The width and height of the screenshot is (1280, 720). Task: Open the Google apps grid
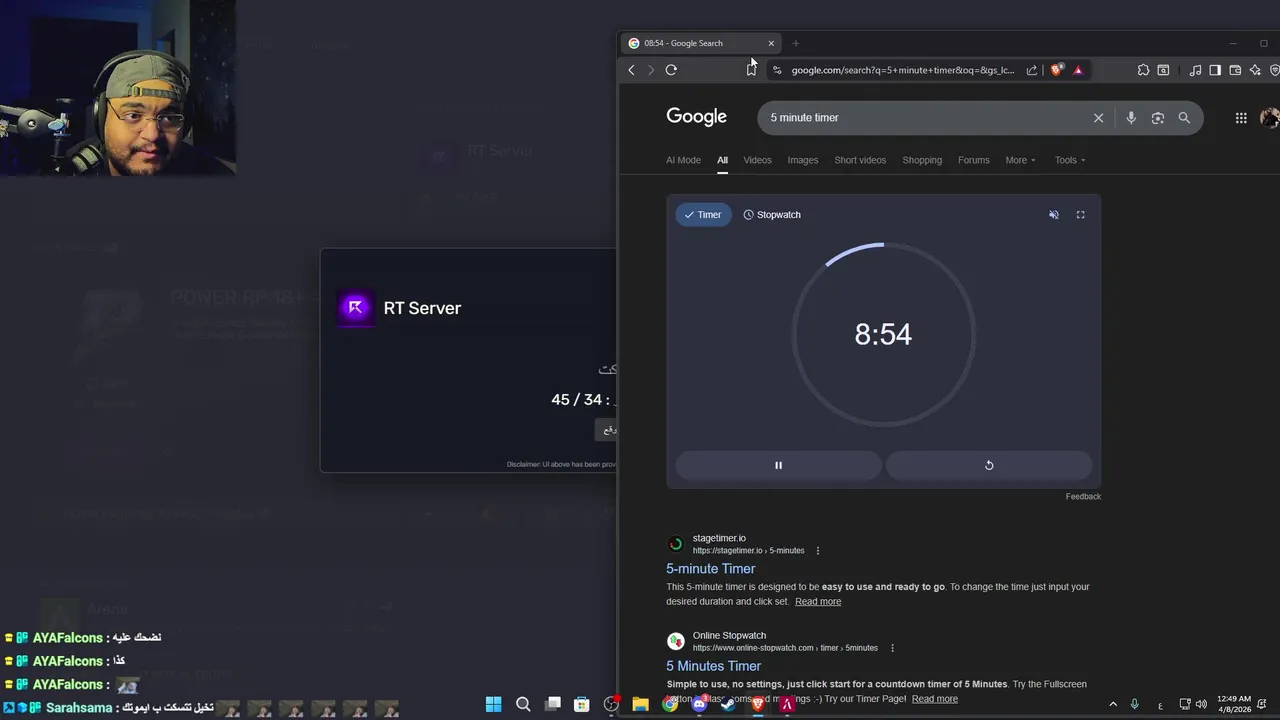[x=1241, y=118]
